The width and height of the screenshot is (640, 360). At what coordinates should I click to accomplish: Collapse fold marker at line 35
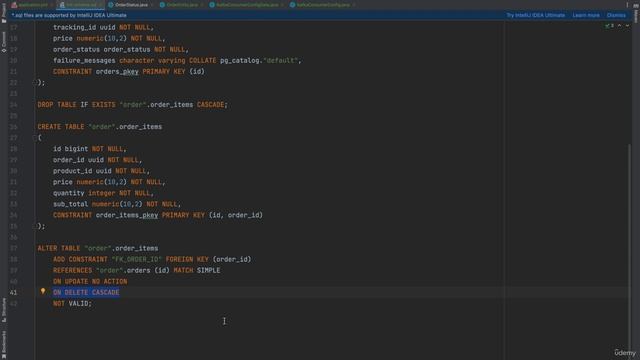tap(35, 226)
